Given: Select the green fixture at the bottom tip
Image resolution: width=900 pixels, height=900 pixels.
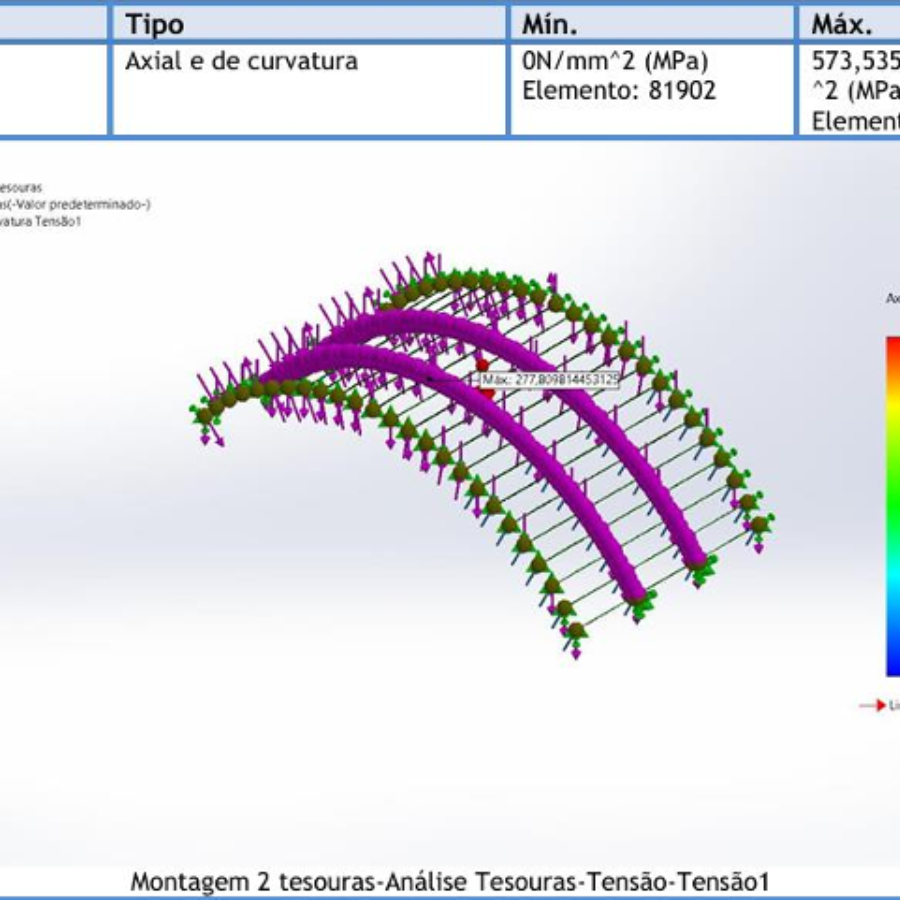Looking at the screenshot, I should click(x=576, y=631).
